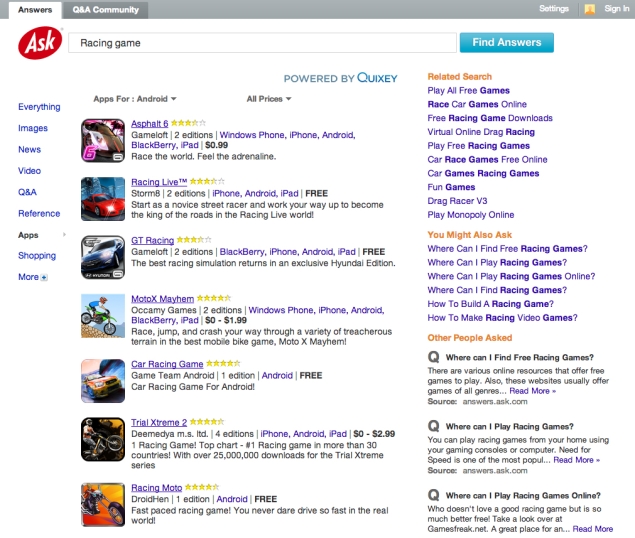
Task: Open Settings in the top bar
Action: click(x=554, y=9)
